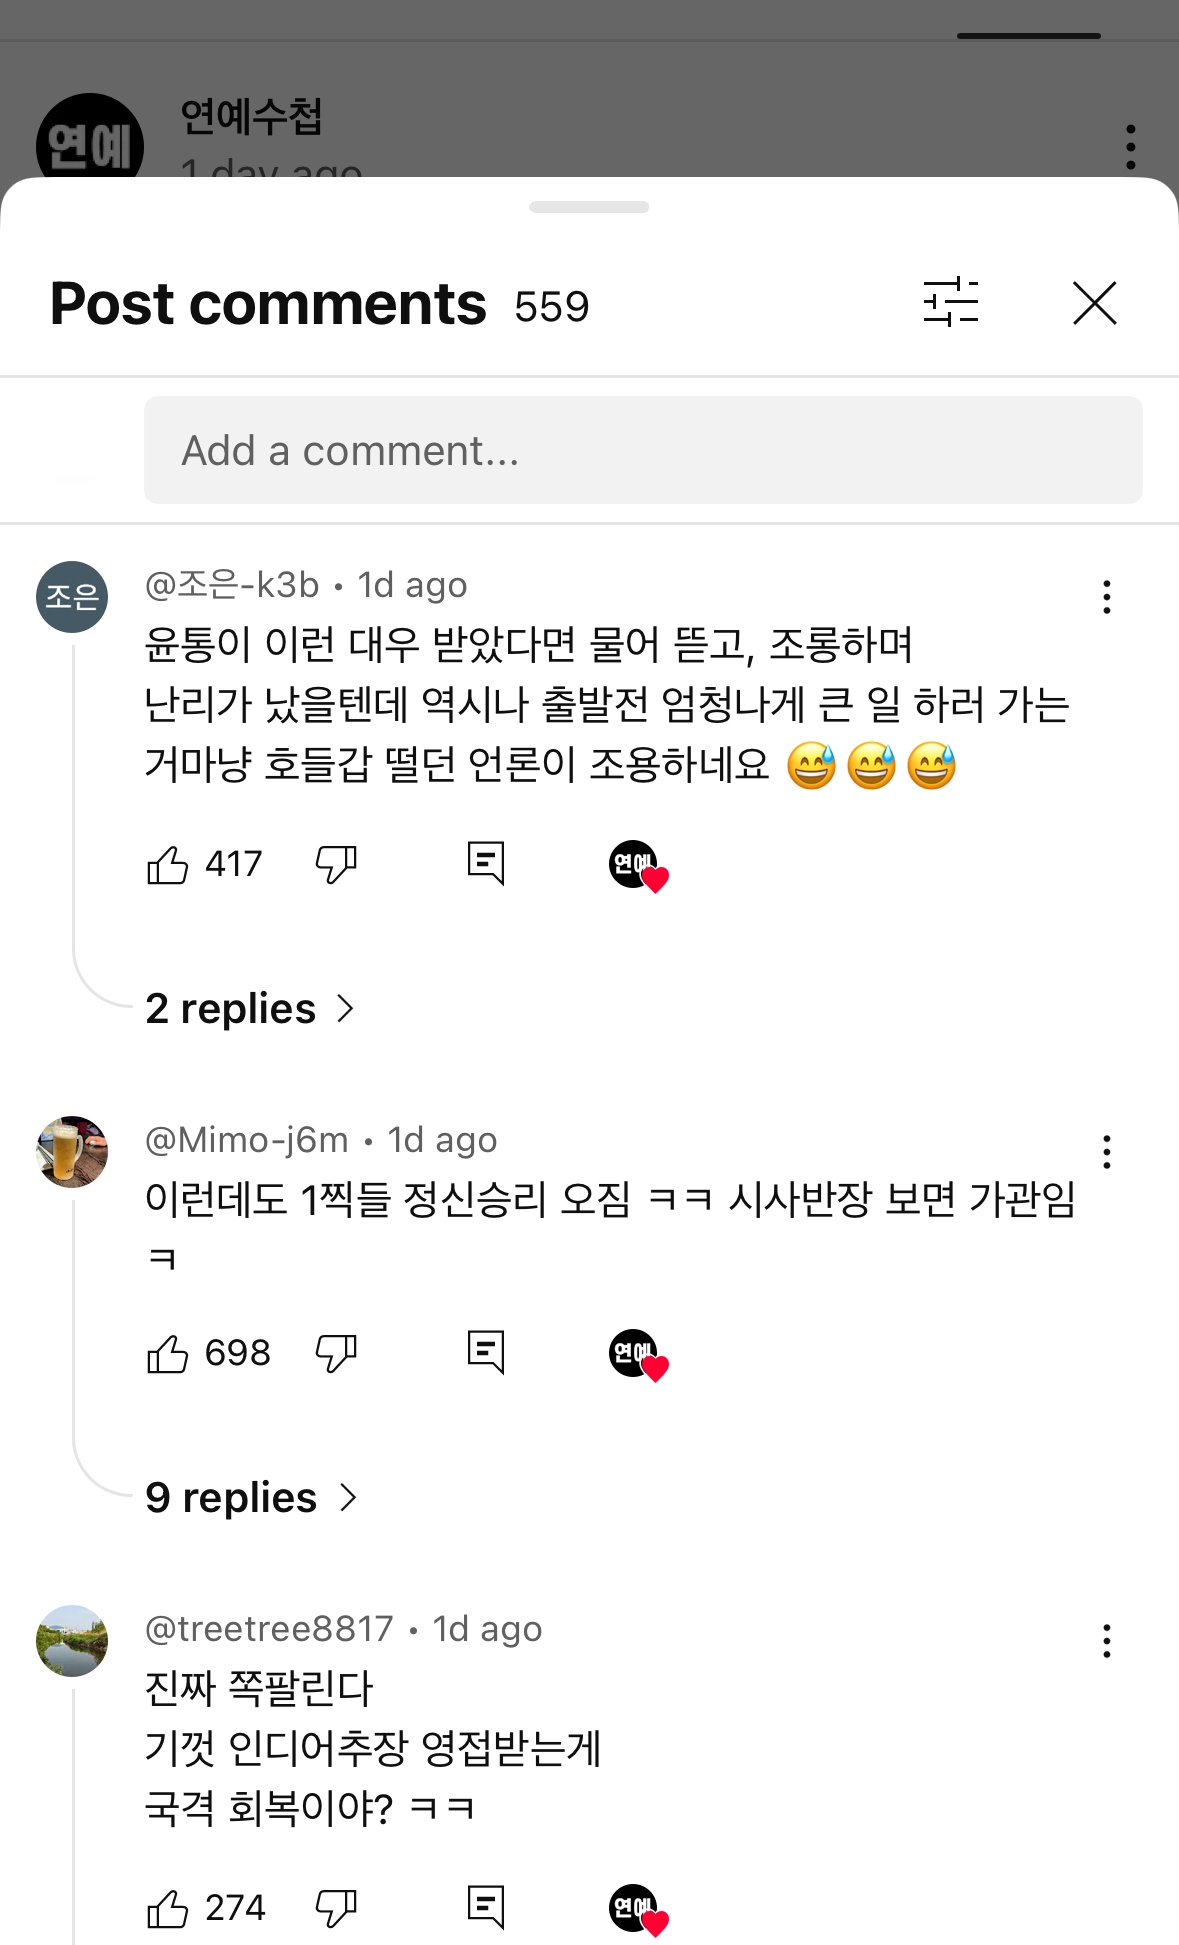Open the @treetree8817 username link
The height and width of the screenshot is (1945, 1179).
pyautogui.click(x=269, y=1629)
